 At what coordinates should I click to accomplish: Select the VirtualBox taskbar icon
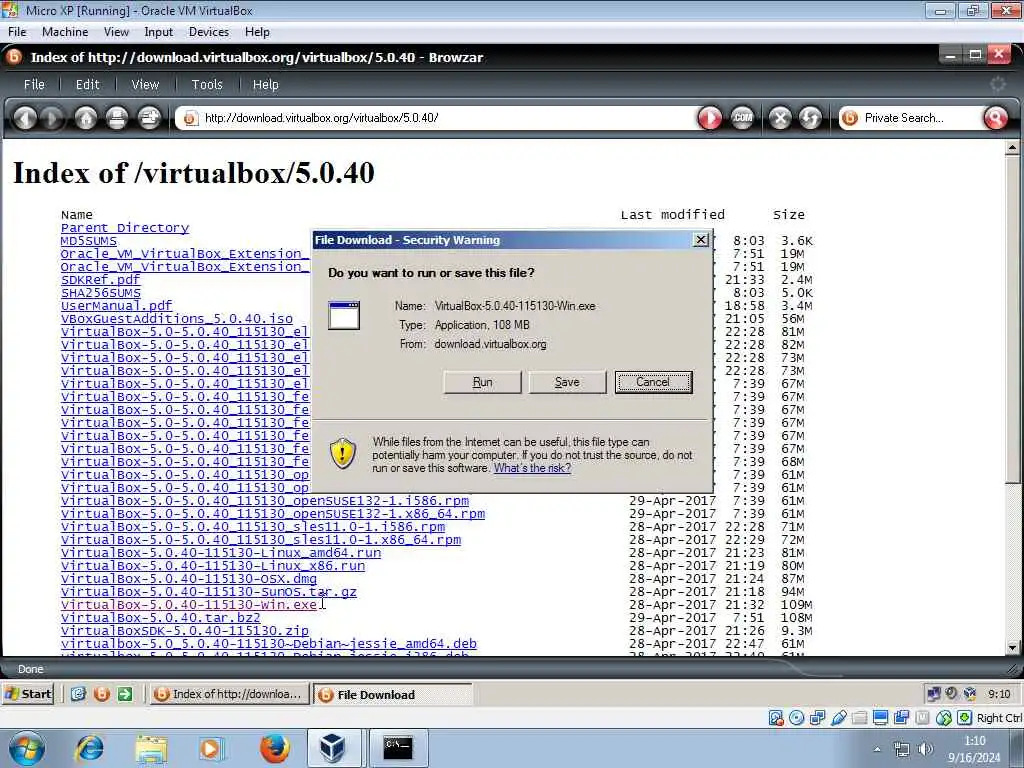(333, 748)
